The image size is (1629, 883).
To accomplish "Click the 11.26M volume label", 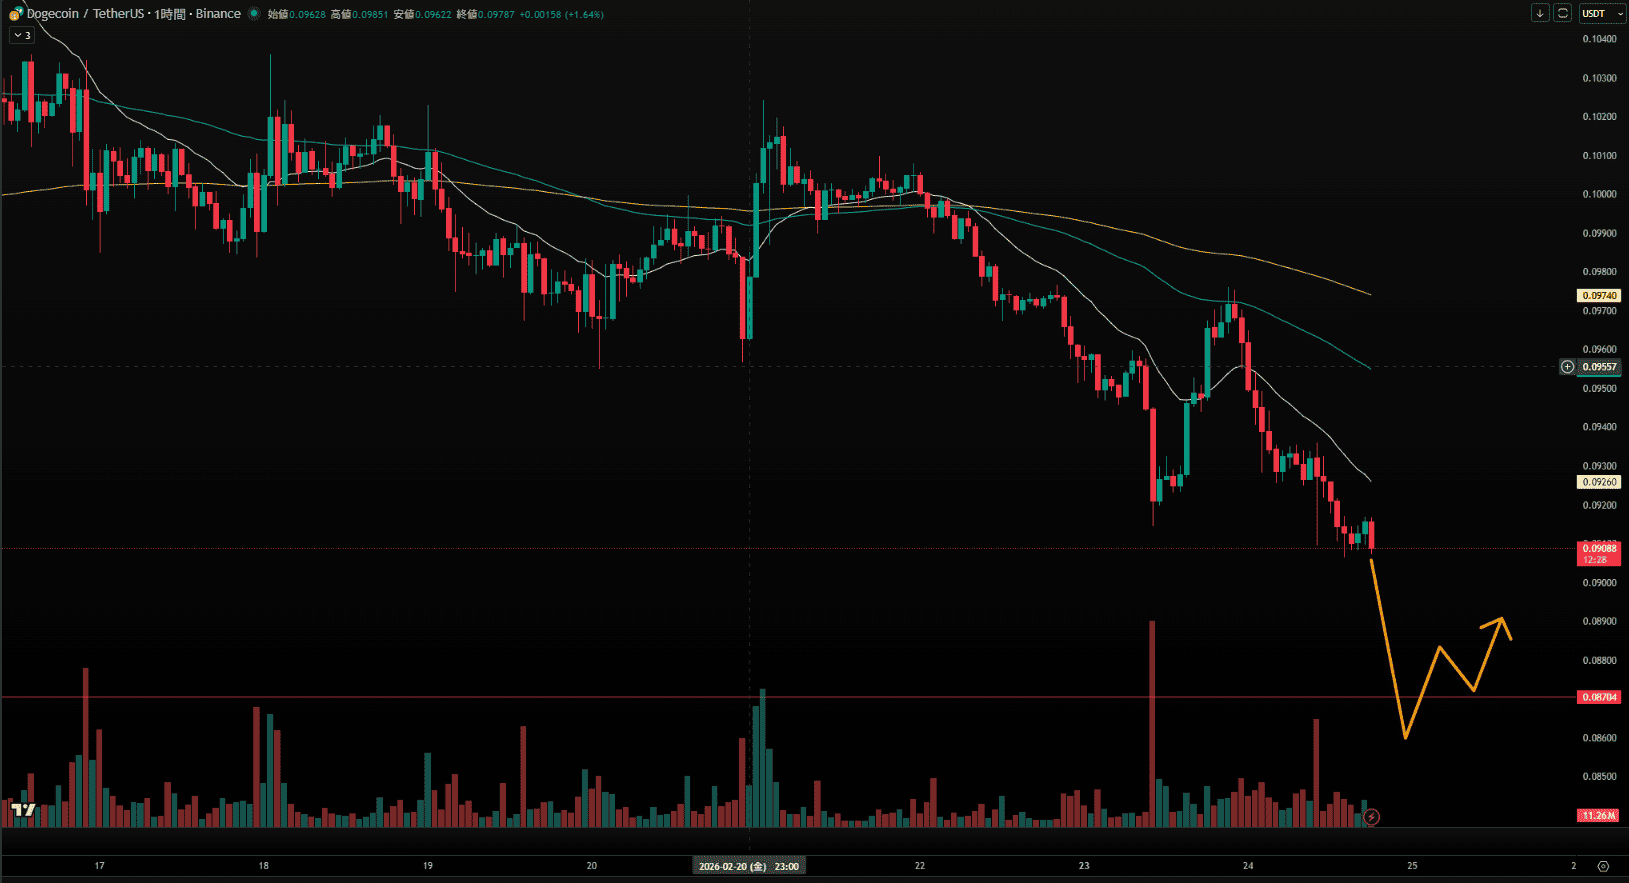I will (1598, 815).
